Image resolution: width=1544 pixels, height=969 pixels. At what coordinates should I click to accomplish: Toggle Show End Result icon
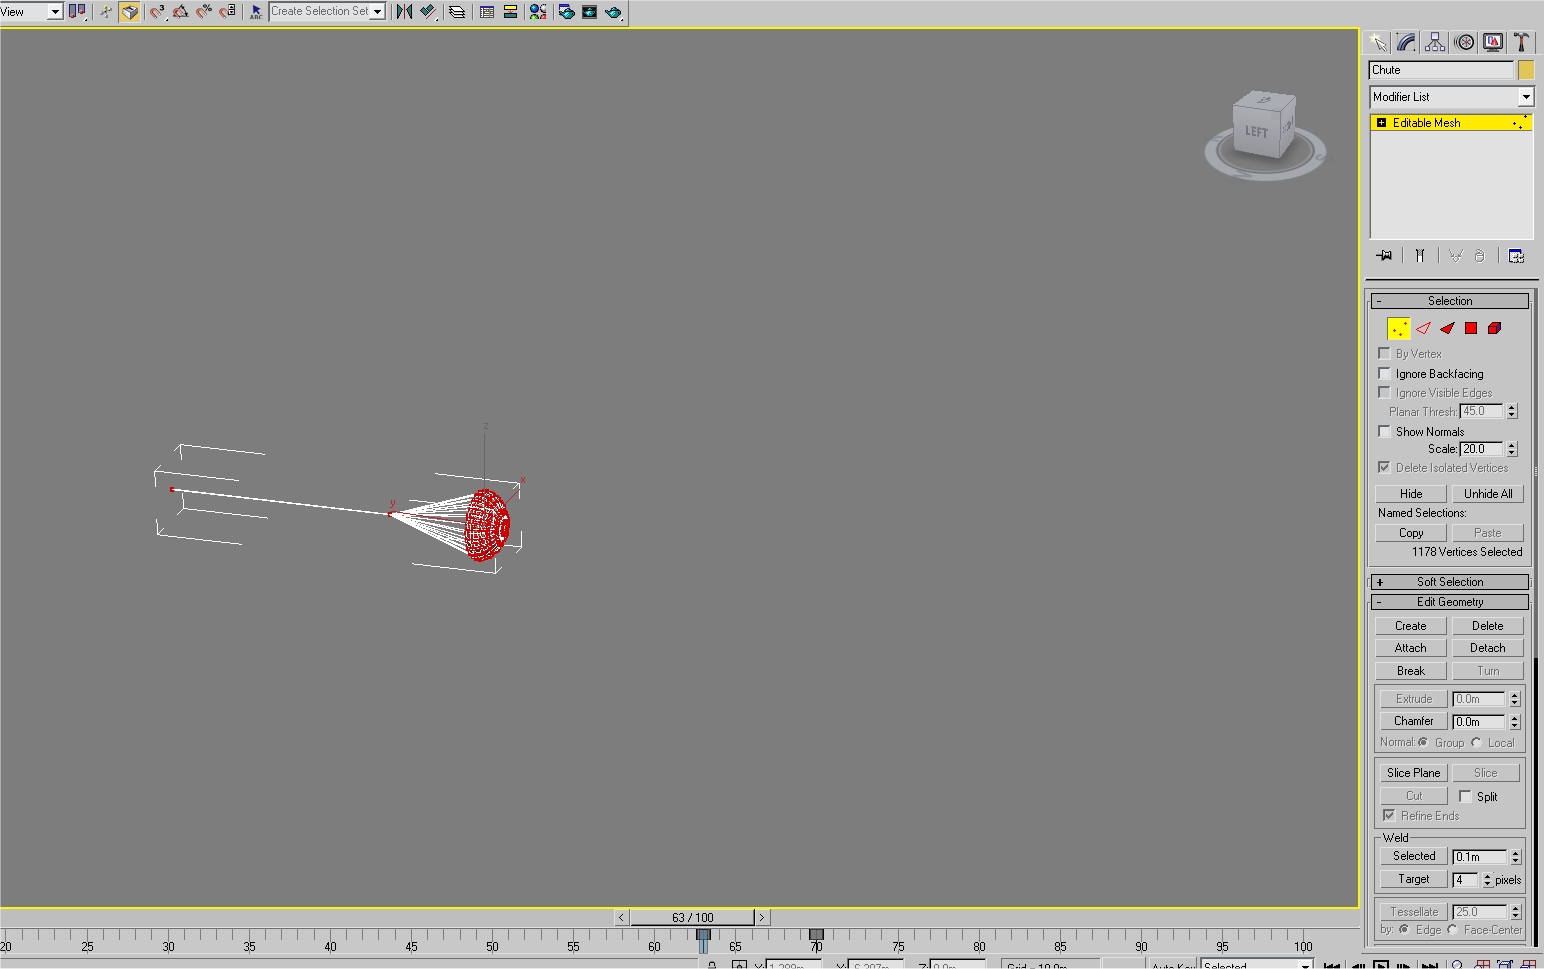1420,256
